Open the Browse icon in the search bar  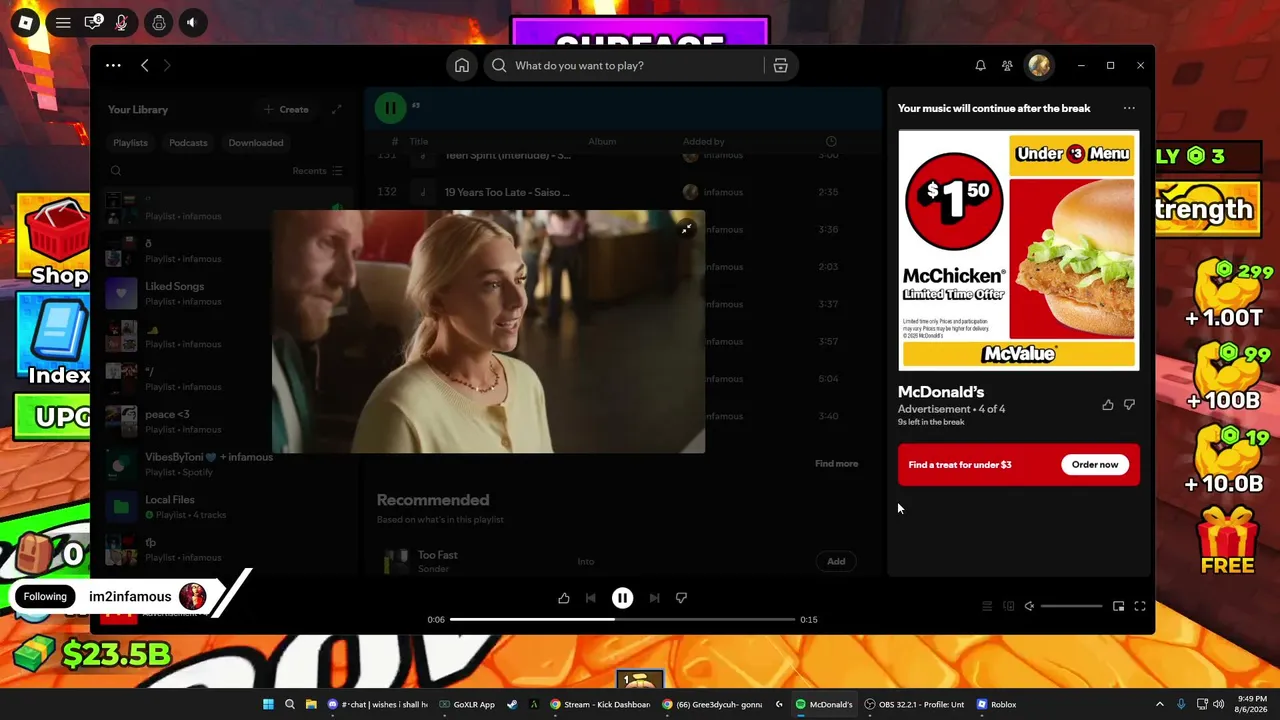point(781,65)
